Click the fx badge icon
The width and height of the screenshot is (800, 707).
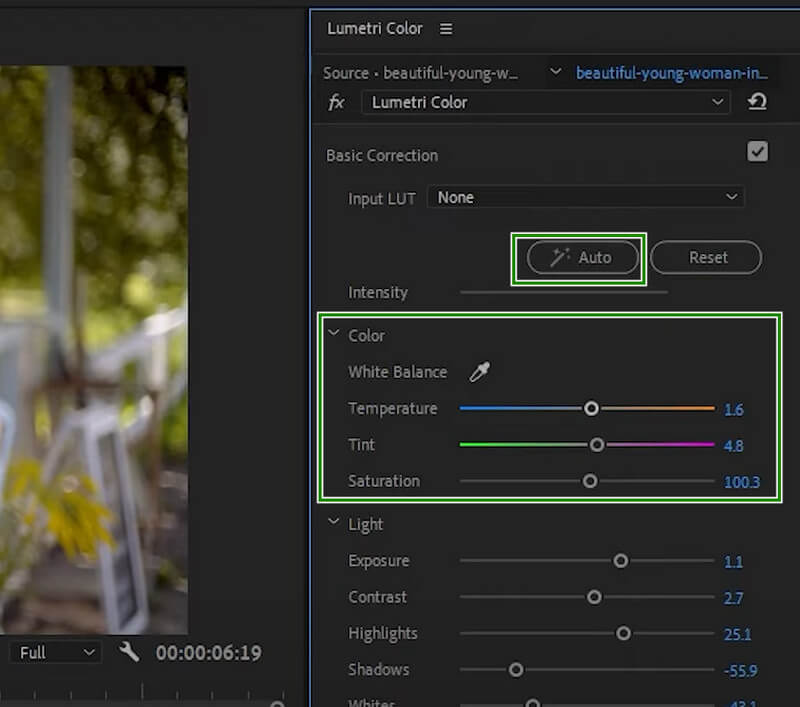337,102
